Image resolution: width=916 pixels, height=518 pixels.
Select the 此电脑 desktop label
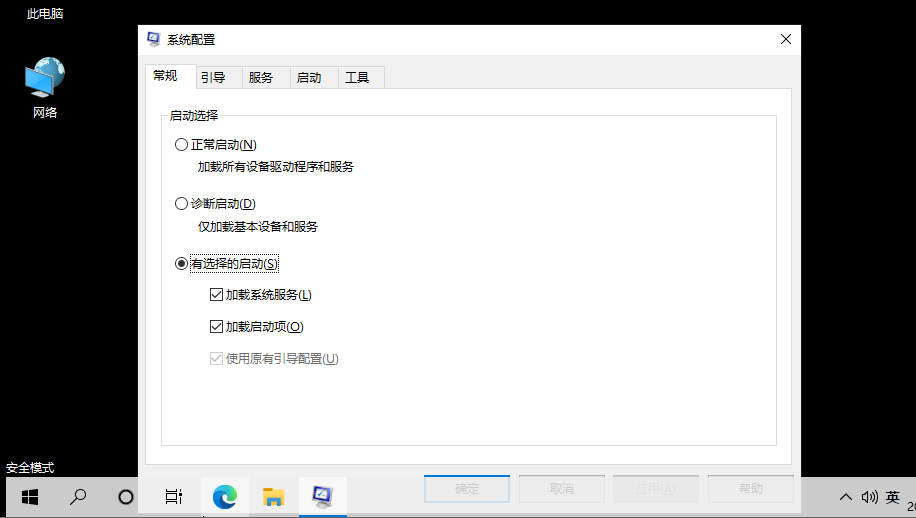pyautogui.click(x=45, y=13)
